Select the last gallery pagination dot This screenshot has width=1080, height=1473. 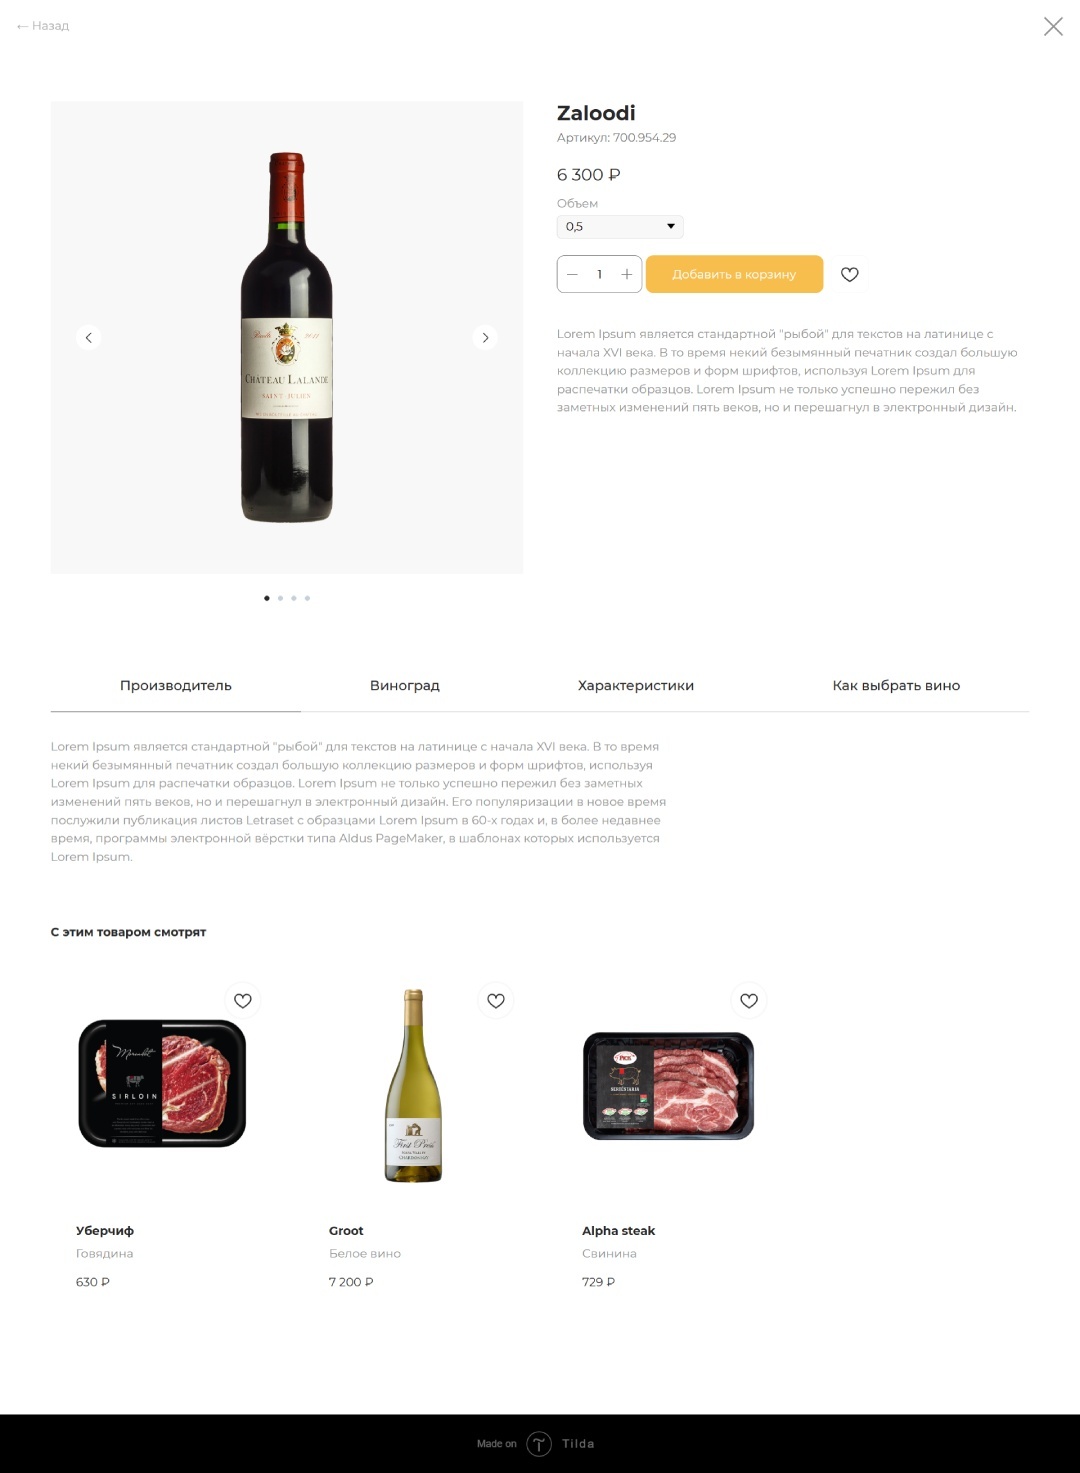click(x=307, y=598)
